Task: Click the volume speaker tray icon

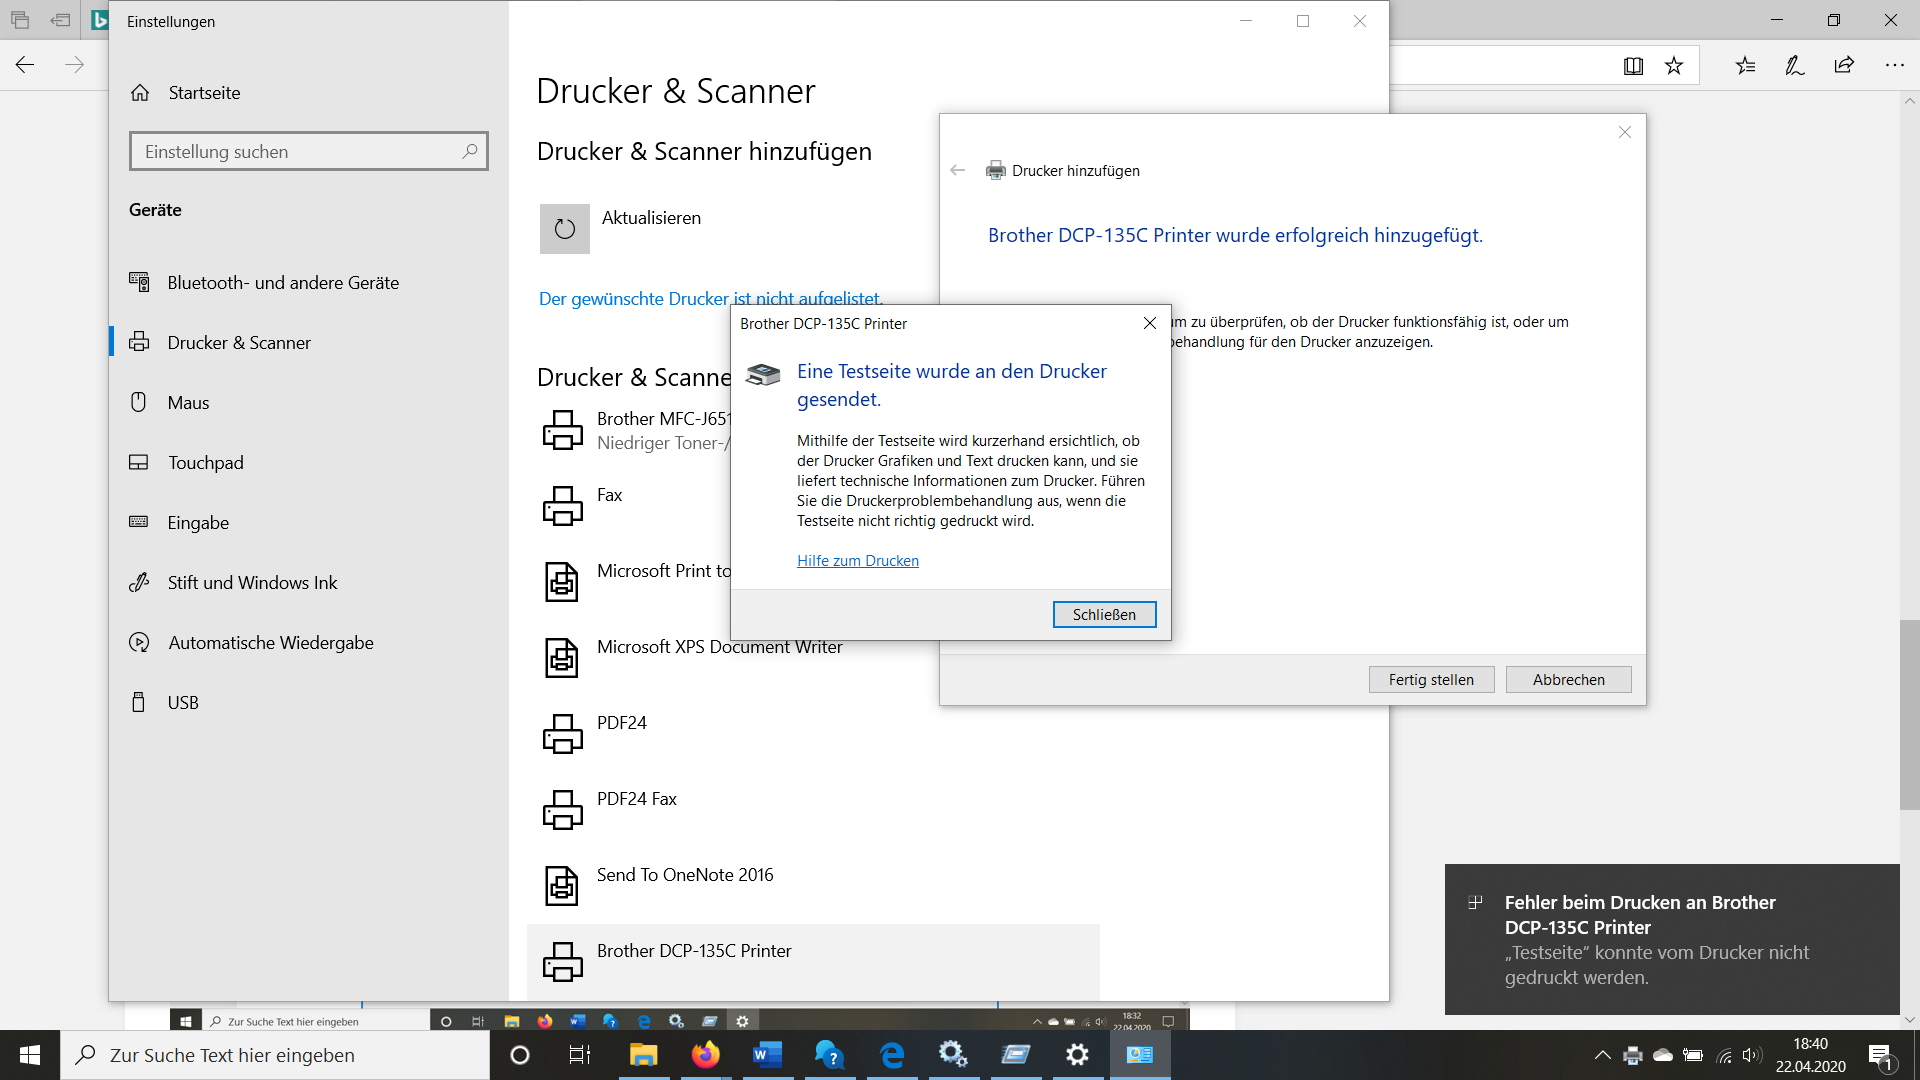Action: point(1751,1055)
